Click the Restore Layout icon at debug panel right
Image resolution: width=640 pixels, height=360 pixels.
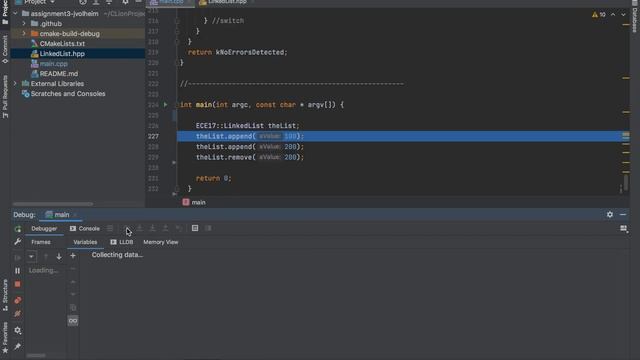(x=624, y=229)
